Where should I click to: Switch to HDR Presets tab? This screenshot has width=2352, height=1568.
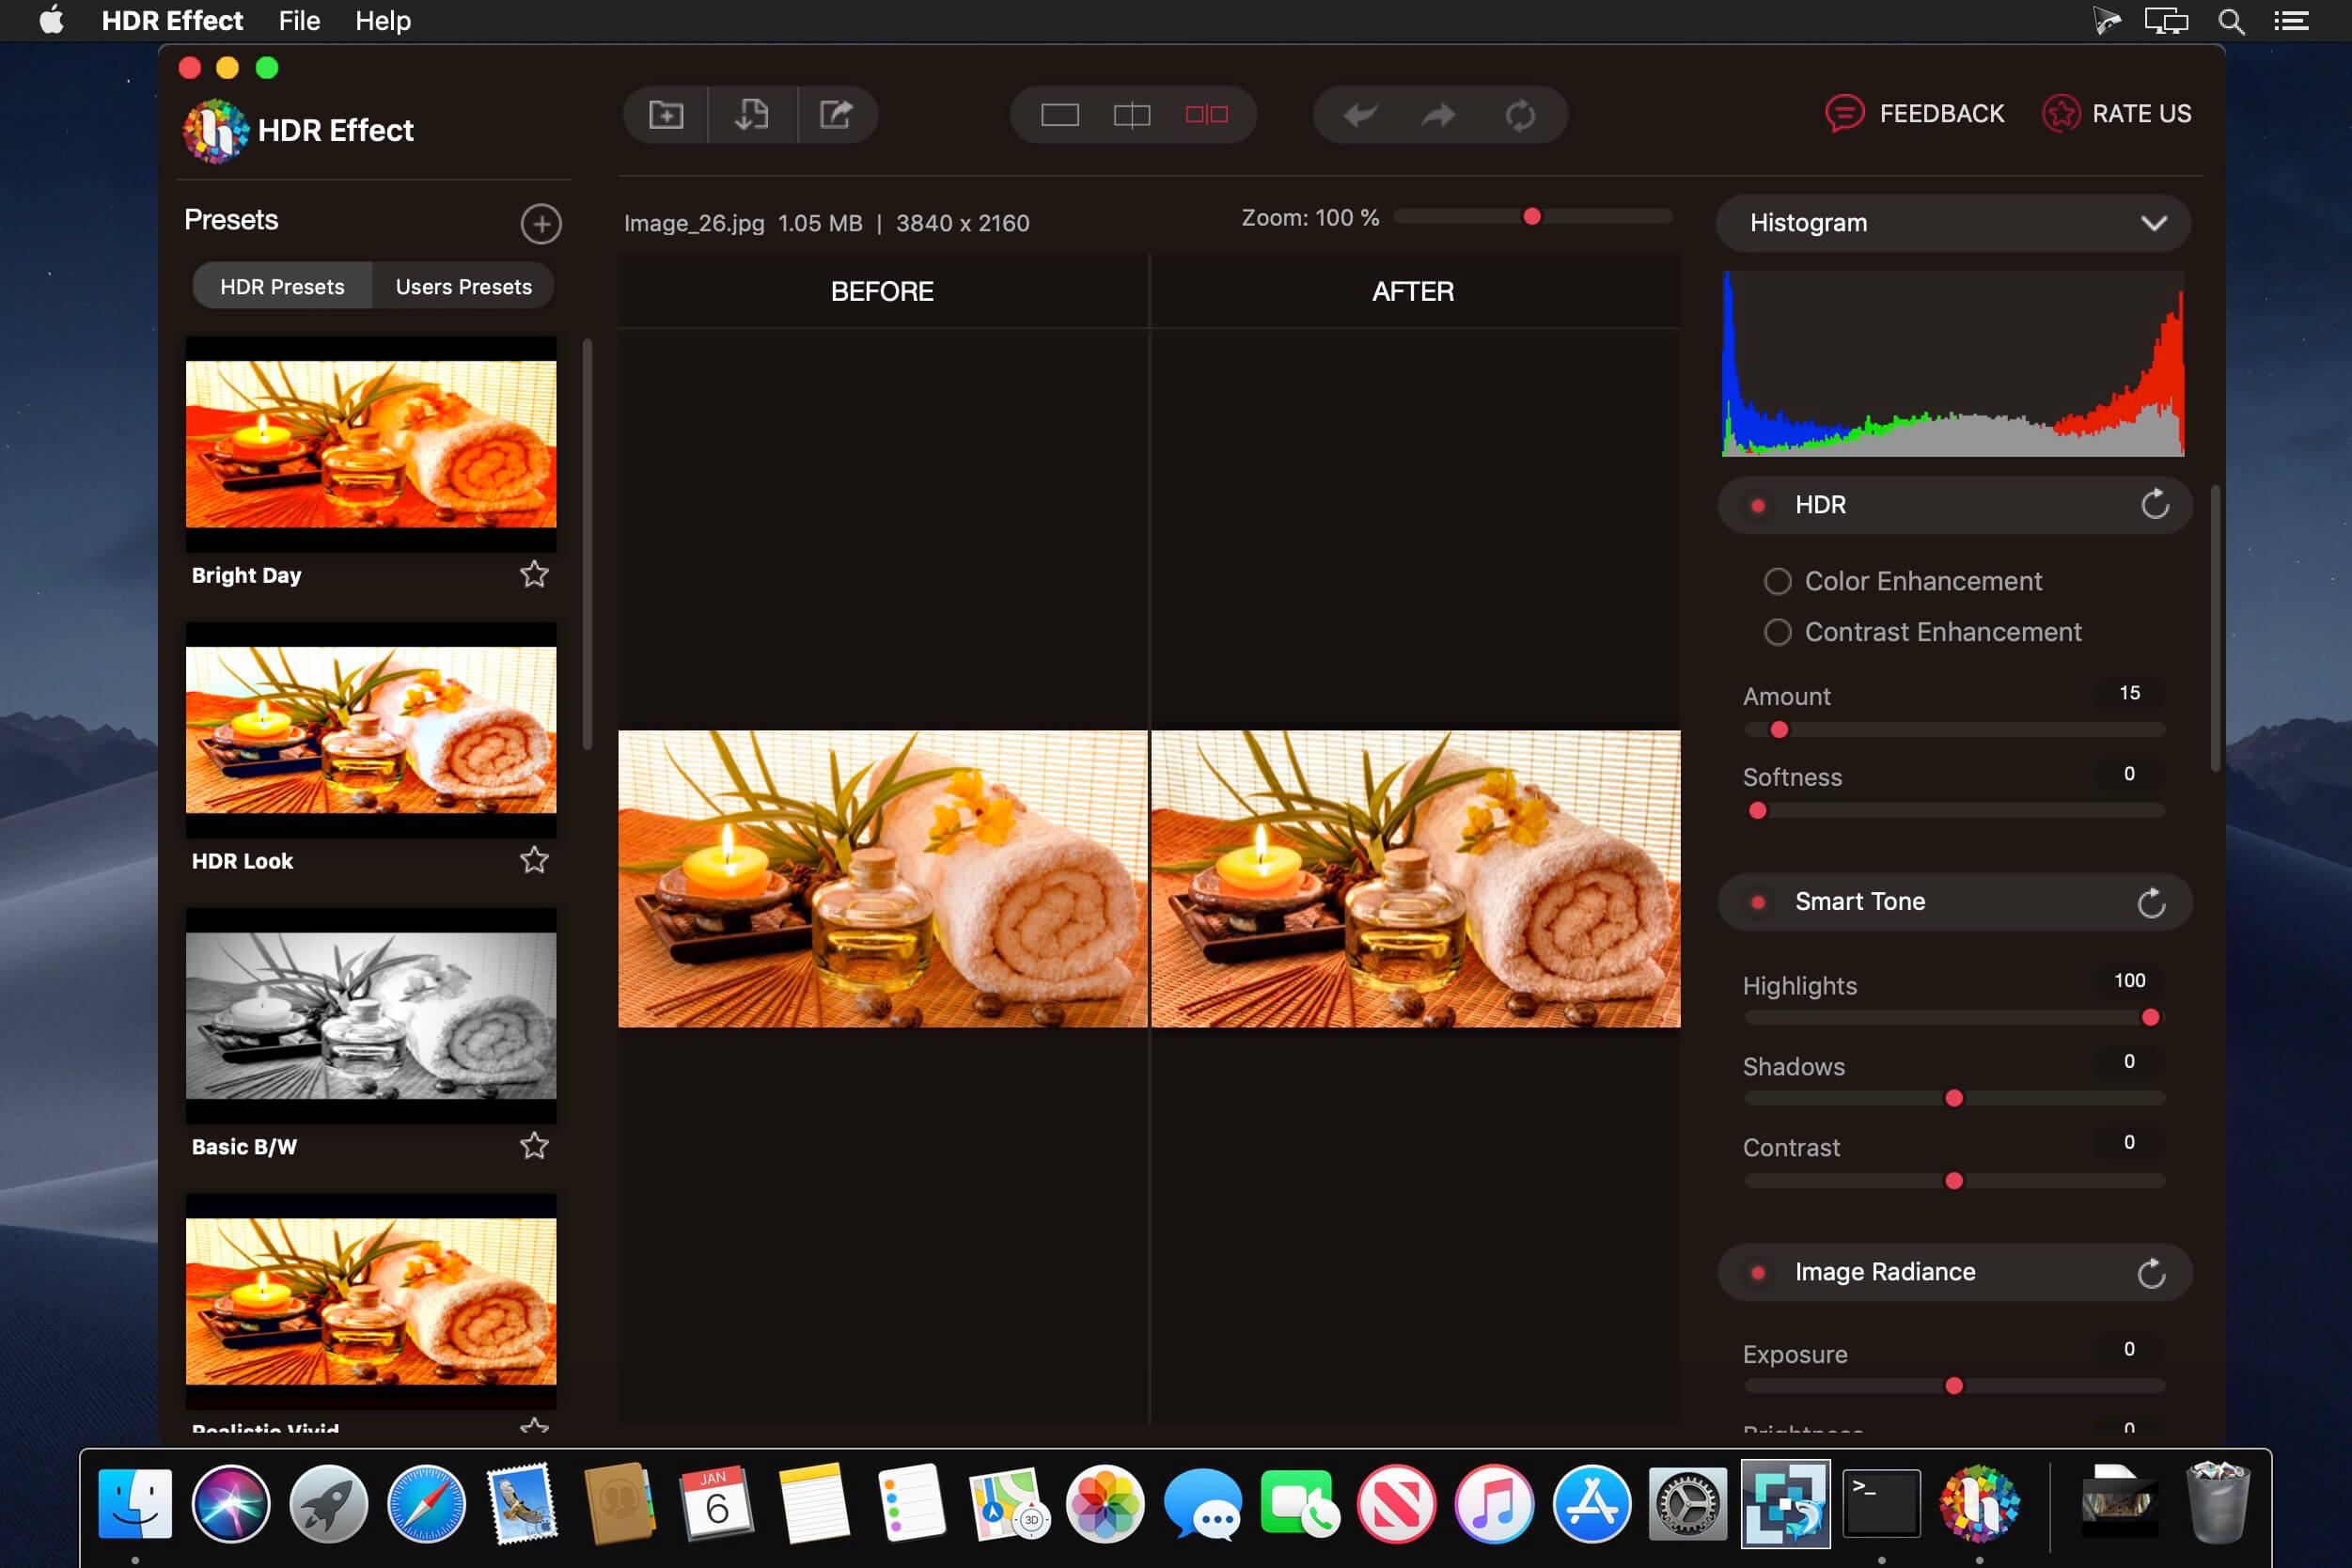282,287
